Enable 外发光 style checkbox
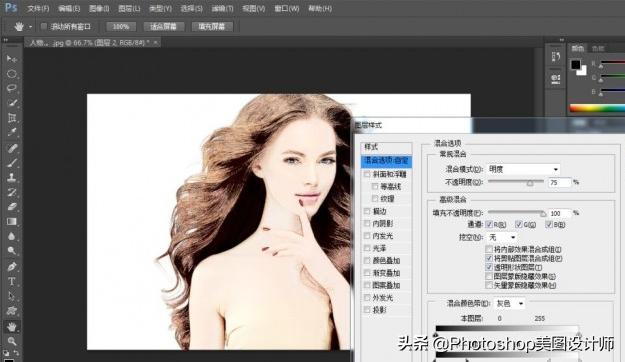 [x=367, y=297]
